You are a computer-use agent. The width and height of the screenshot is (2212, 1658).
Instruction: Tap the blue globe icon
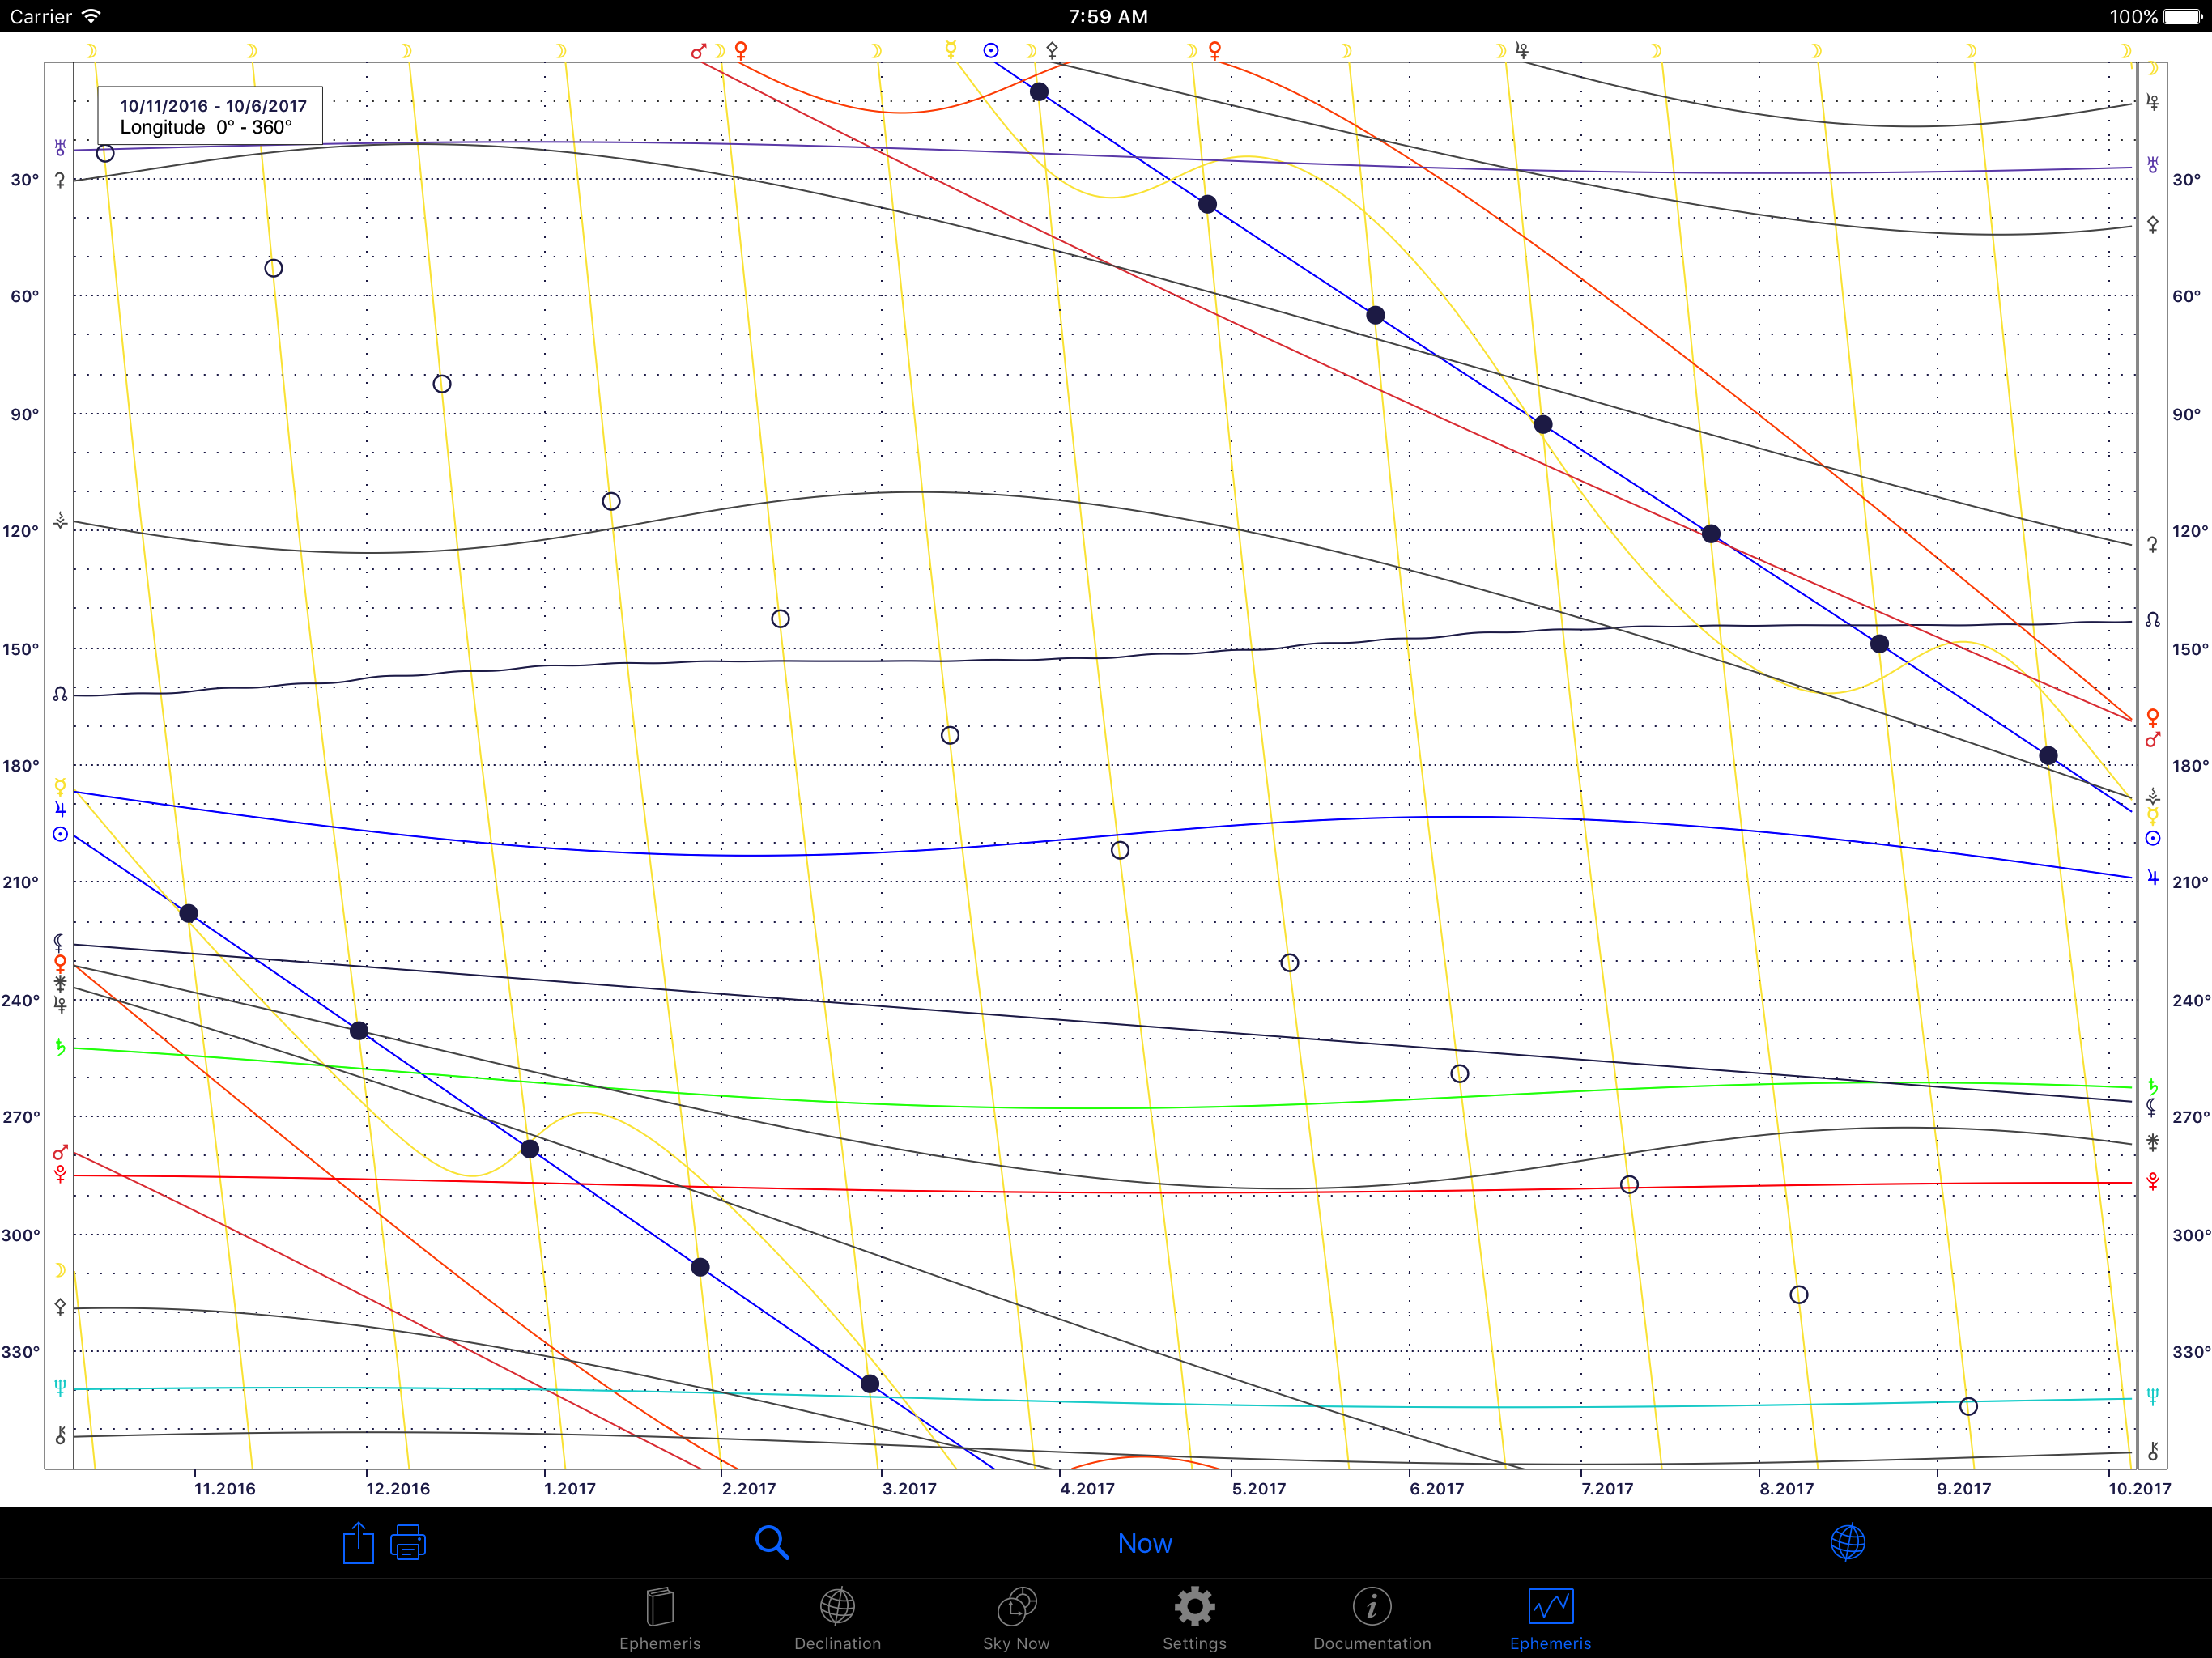1848,1542
